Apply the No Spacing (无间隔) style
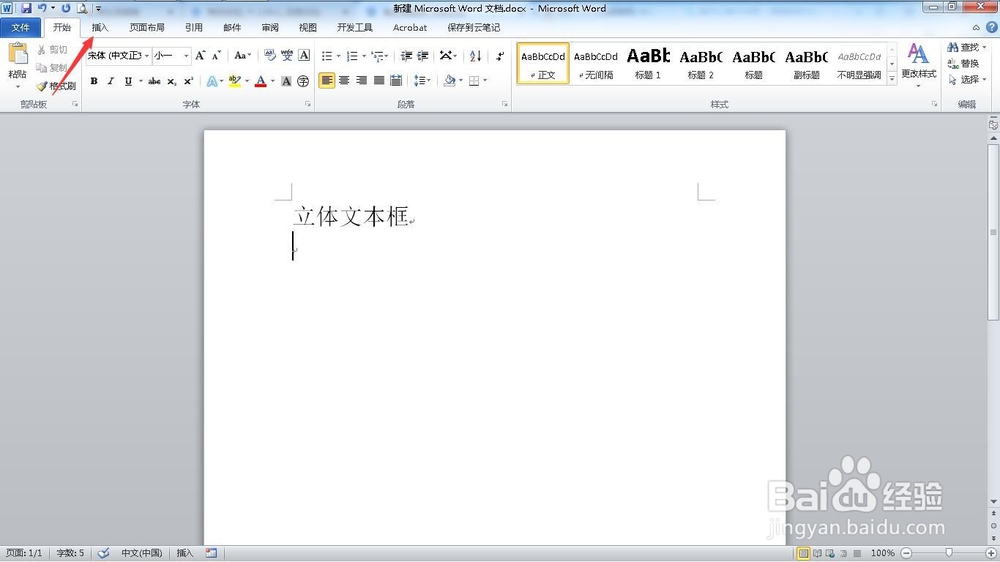Viewport: 1000px width, 562px height. click(x=596, y=63)
